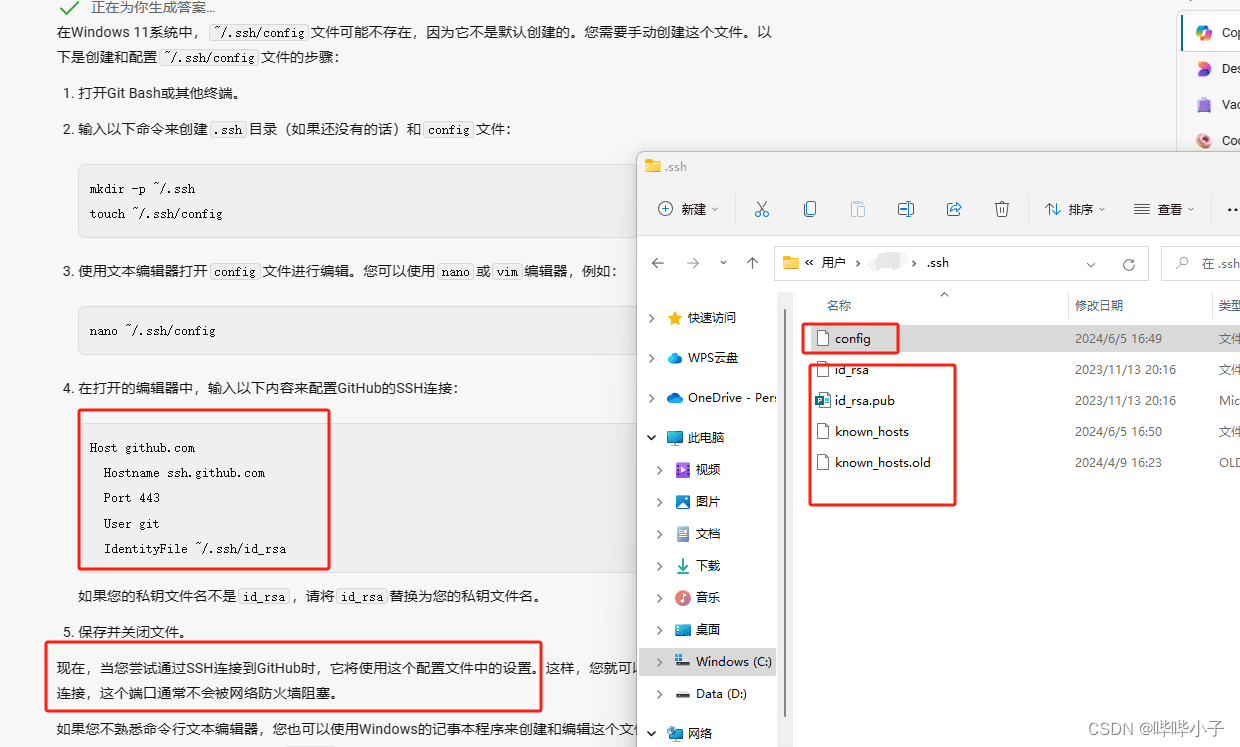Click the 图片 folder icon
This screenshot has height=747, width=1240.
pyautogui.click(x=683, y=501)
